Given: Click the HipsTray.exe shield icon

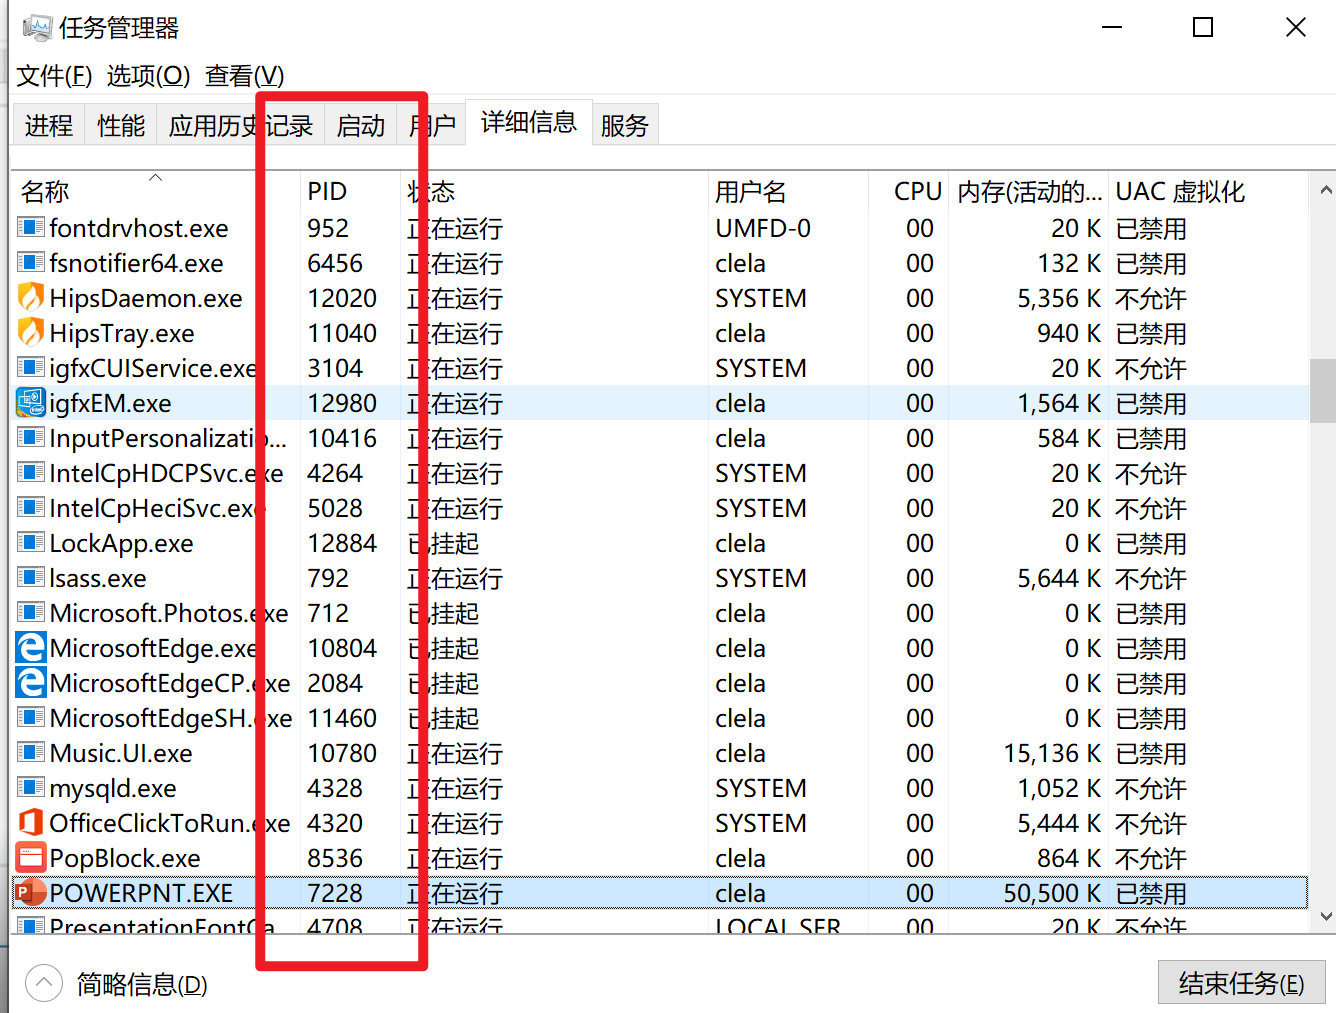Looking at the screenshot, I should pos(31,333).
